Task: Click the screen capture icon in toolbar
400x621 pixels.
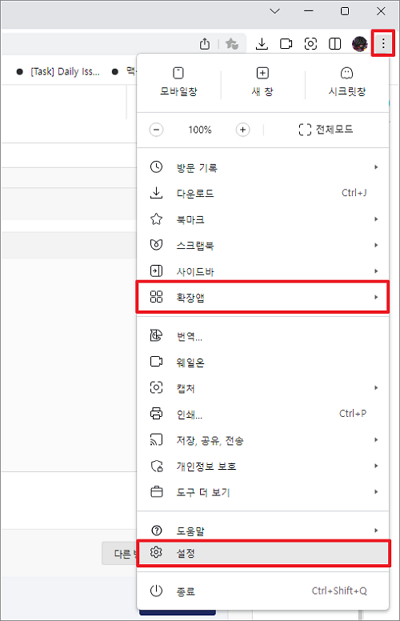Action: point(310,44)
